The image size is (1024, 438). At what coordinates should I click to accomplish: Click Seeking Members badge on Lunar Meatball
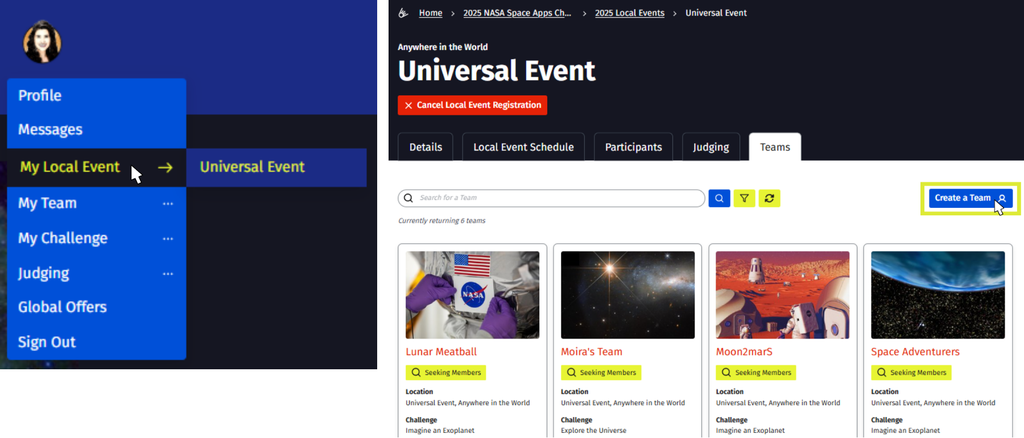click(446, 373)
